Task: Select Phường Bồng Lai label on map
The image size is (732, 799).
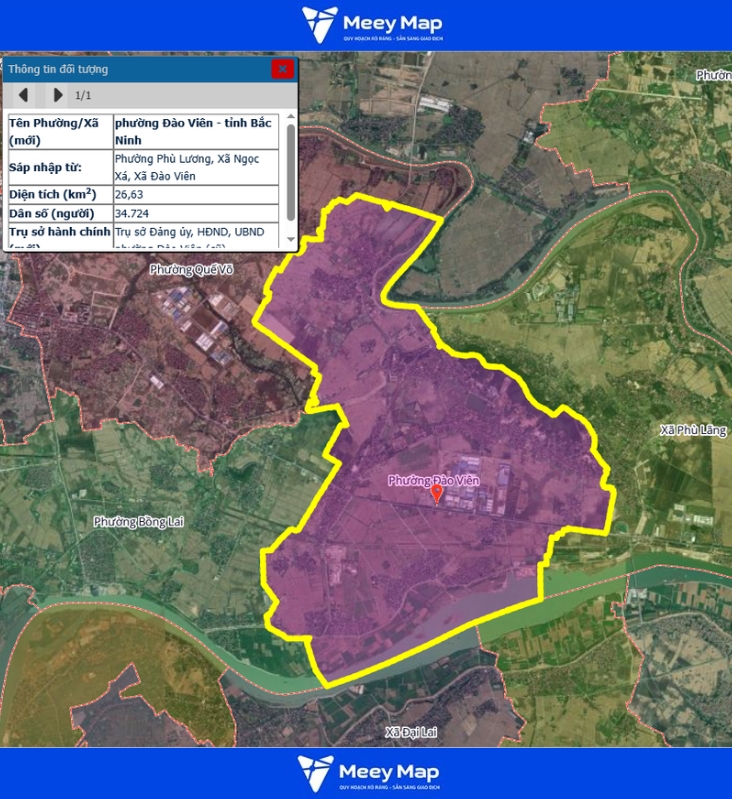Action: tap(134, 522)
